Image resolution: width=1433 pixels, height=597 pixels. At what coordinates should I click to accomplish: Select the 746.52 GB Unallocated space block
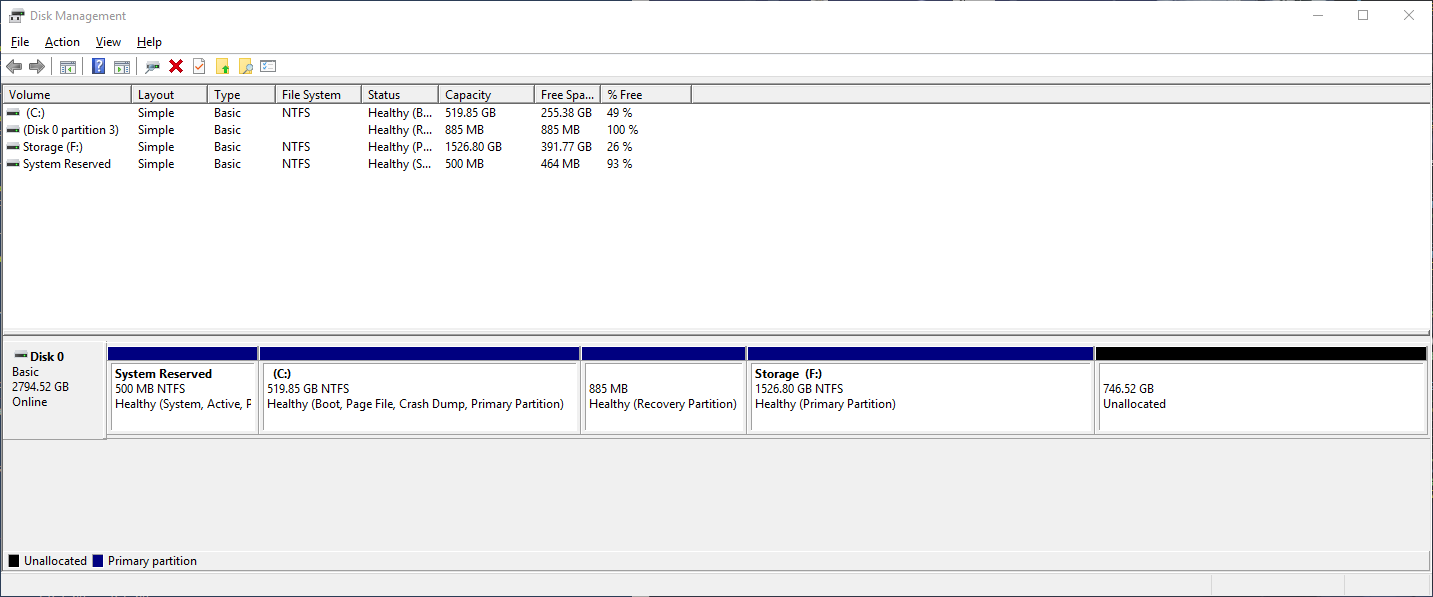[x=1260, y=397]
